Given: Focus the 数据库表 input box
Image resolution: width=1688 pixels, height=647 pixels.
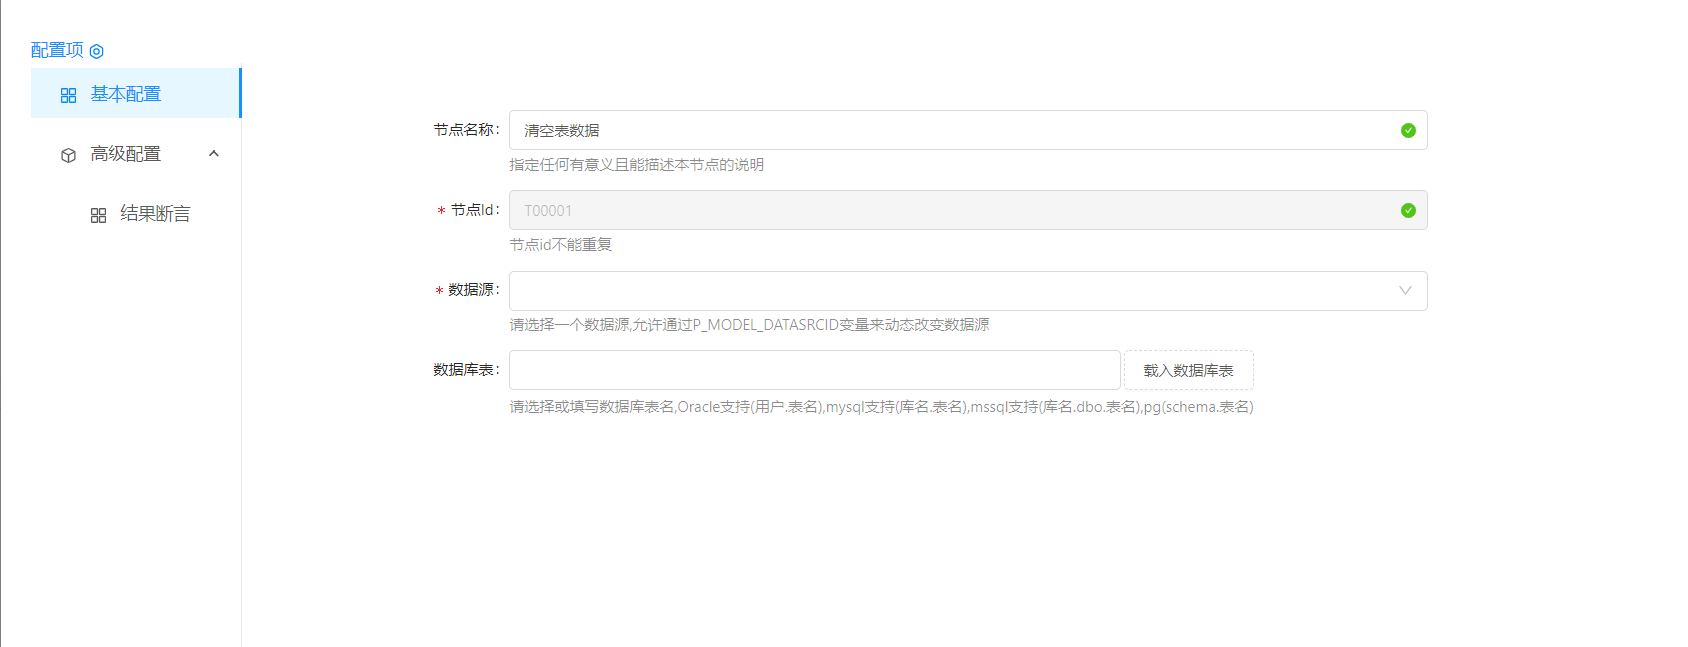Looking at the screenshot, I should [814, 370].
